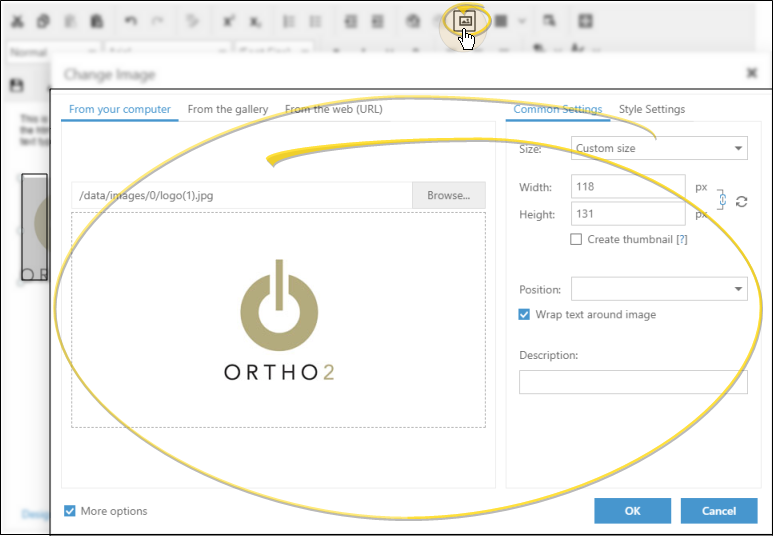
Task: Click the Superscript icon in the toolbar
Action: (x=228, y=21)
